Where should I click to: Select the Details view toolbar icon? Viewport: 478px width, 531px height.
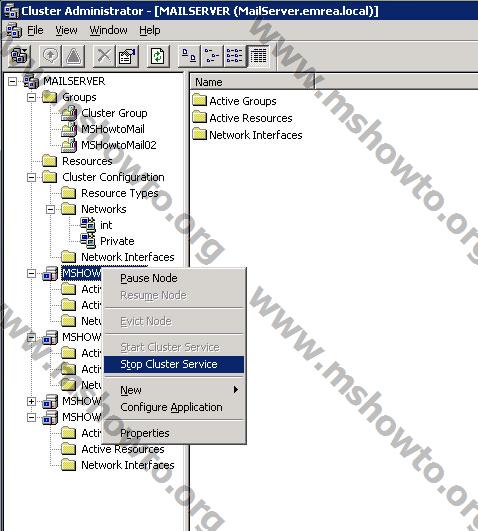coord(258,56)
